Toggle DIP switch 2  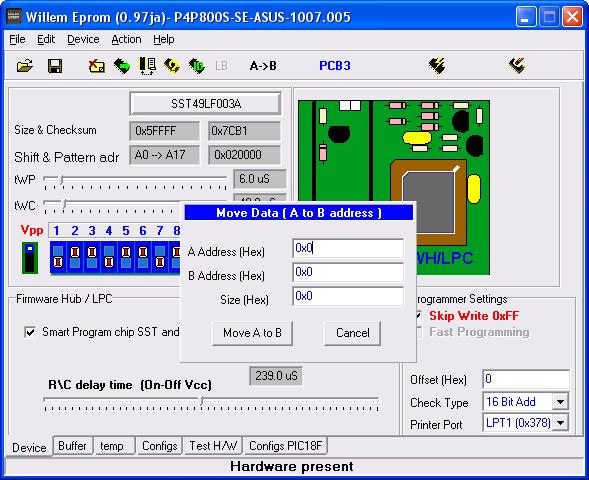click(75, 258)
